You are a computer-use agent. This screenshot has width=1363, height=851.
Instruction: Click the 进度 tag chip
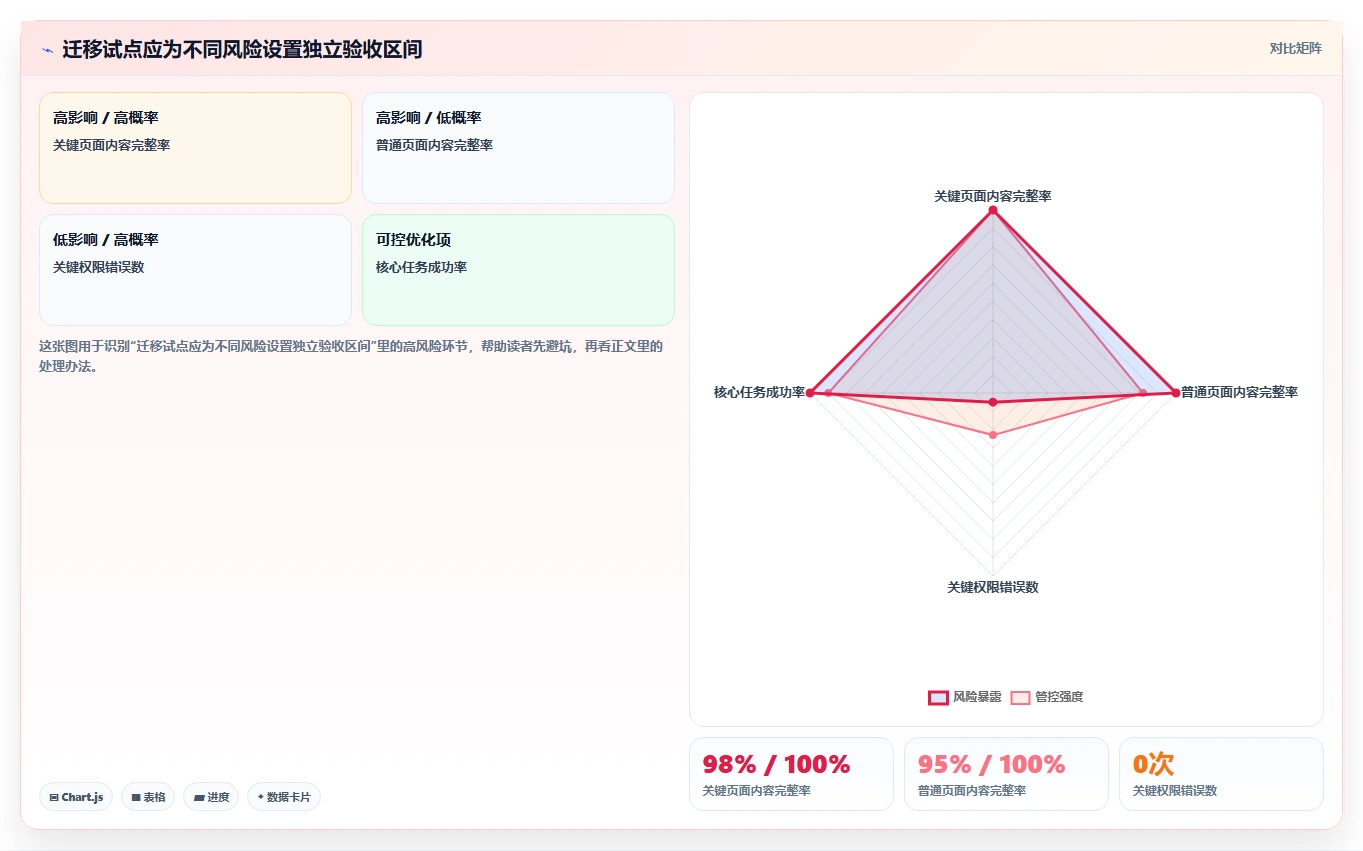click(211, 797)
